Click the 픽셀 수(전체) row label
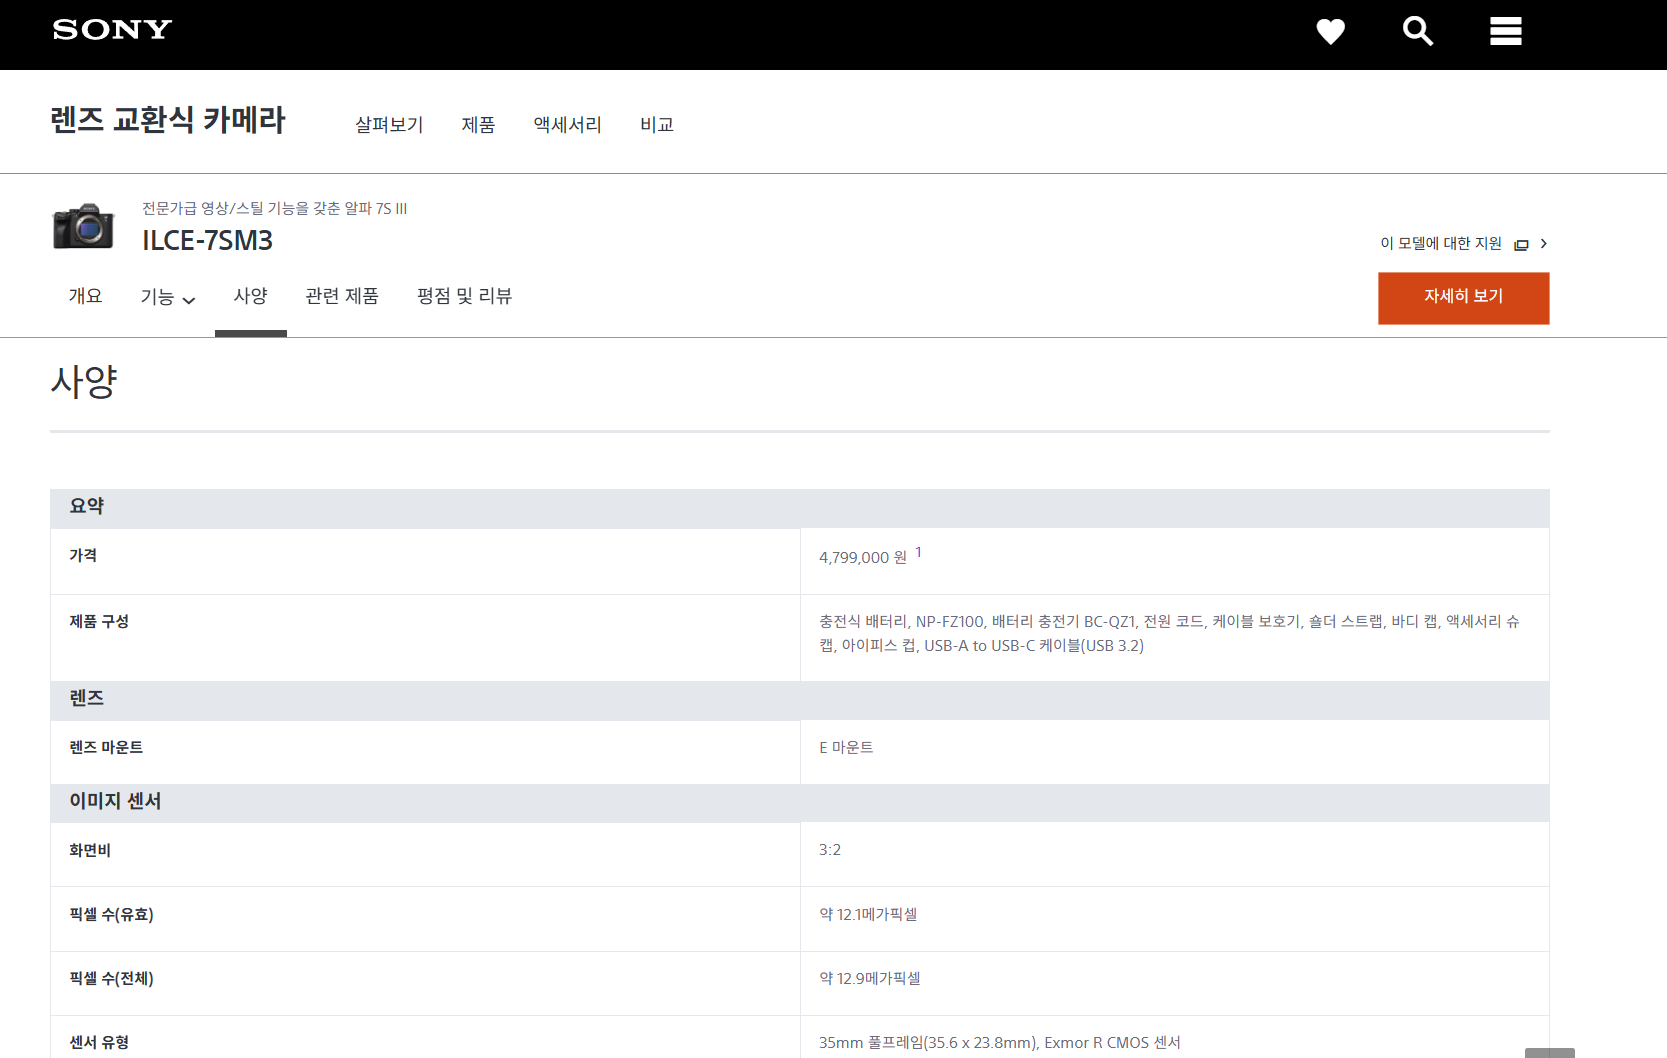This screenshot has width=1667, height=1058. tap(111, 979)
